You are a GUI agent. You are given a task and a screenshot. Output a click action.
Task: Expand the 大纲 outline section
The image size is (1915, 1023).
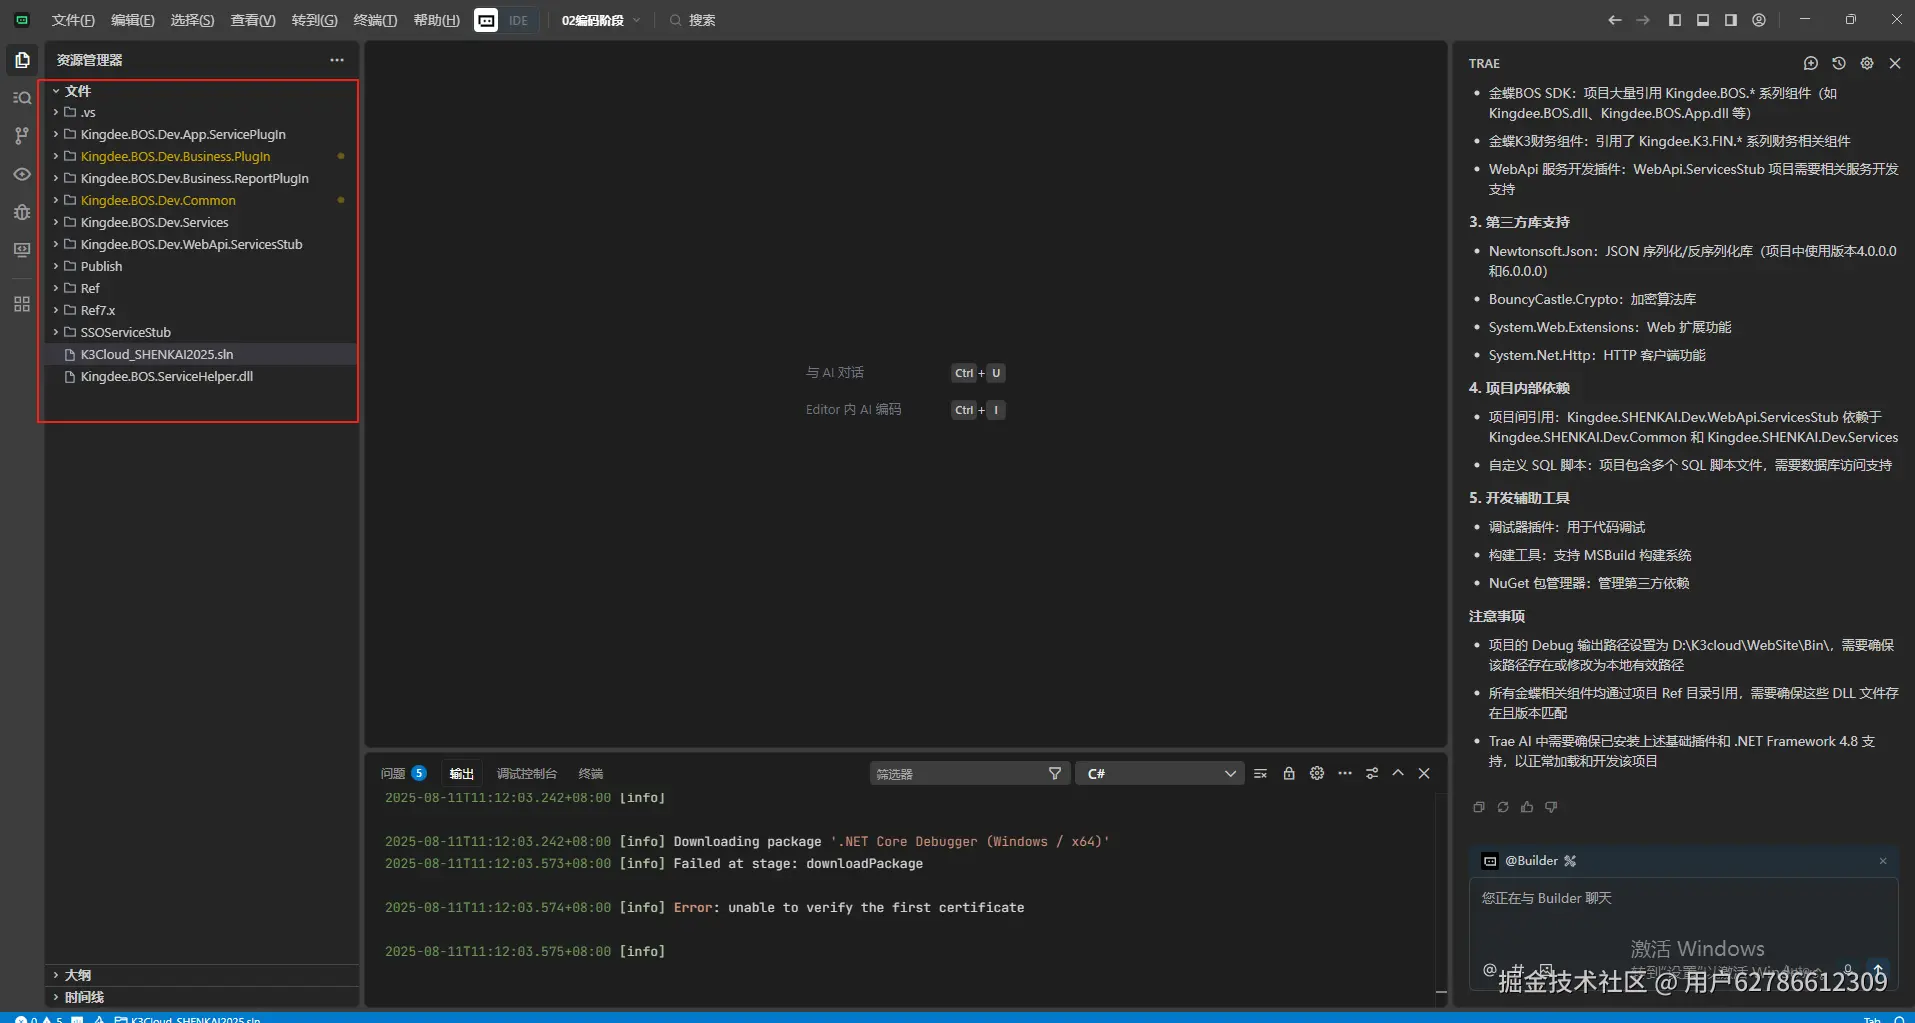[x=78, y=975]
